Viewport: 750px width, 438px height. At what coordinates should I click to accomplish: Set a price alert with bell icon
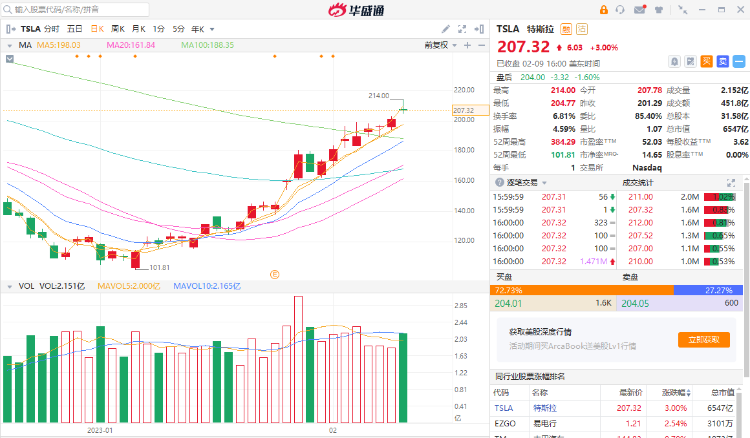(674, 61)
